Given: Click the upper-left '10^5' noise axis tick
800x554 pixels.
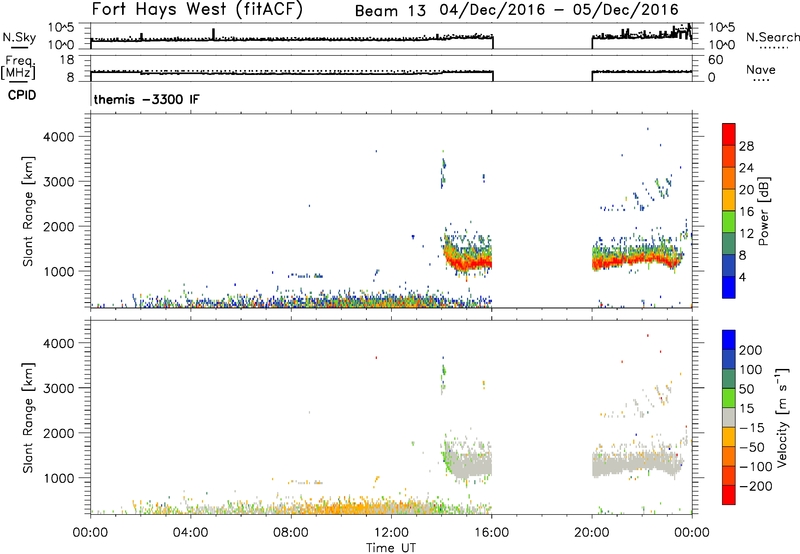Looking at the screenshot, I should click(x=61, y=27).
